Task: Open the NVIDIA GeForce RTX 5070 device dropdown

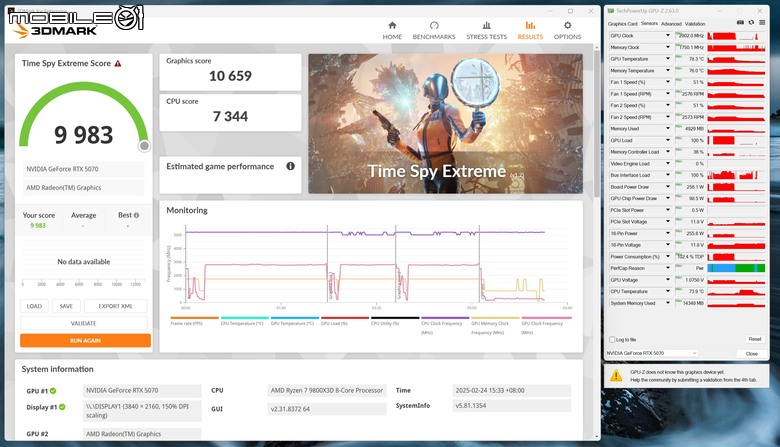Action: click(652, 353)
